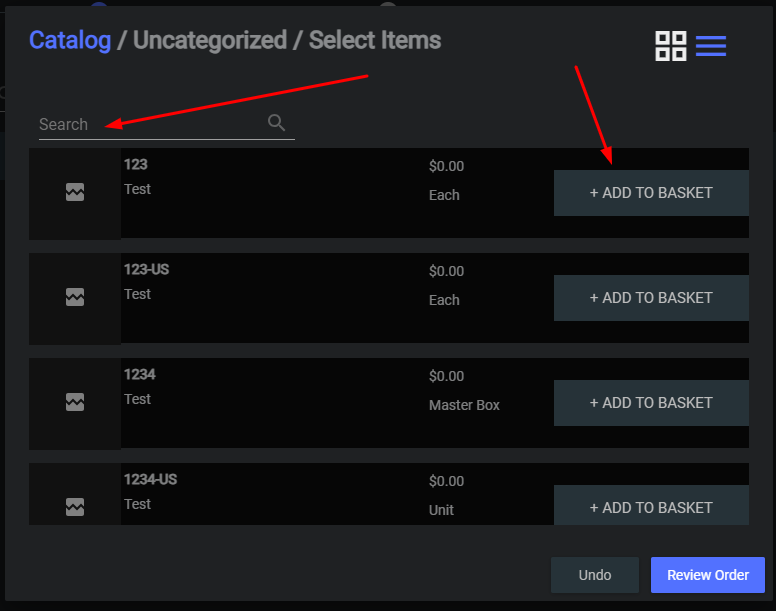Open image placeholder for item 1234-US

[x=75, y=507]
